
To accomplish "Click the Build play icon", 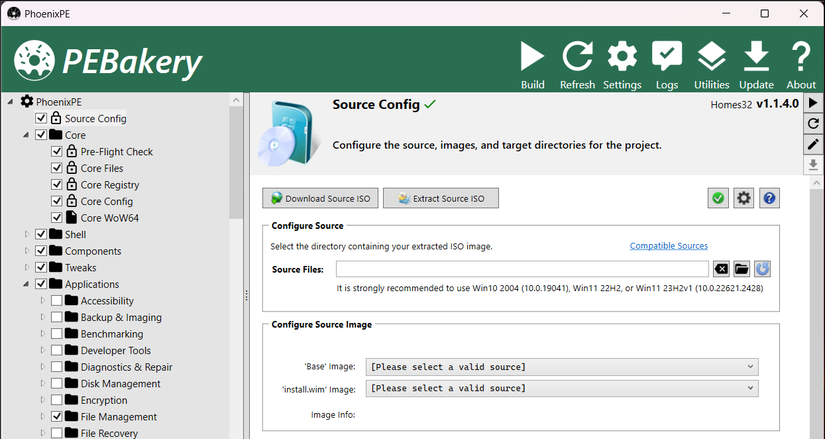I will pos(532,57).
